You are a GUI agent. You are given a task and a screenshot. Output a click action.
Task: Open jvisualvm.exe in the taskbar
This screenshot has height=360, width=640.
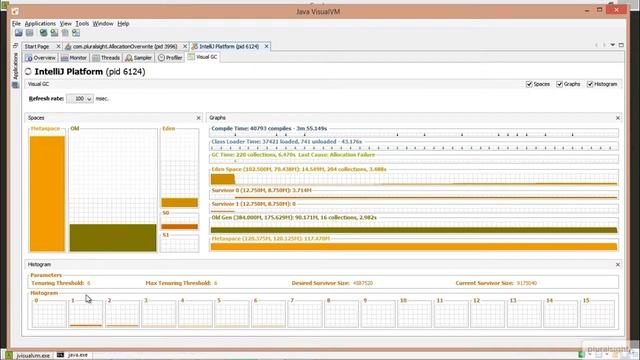coord(28,356)
